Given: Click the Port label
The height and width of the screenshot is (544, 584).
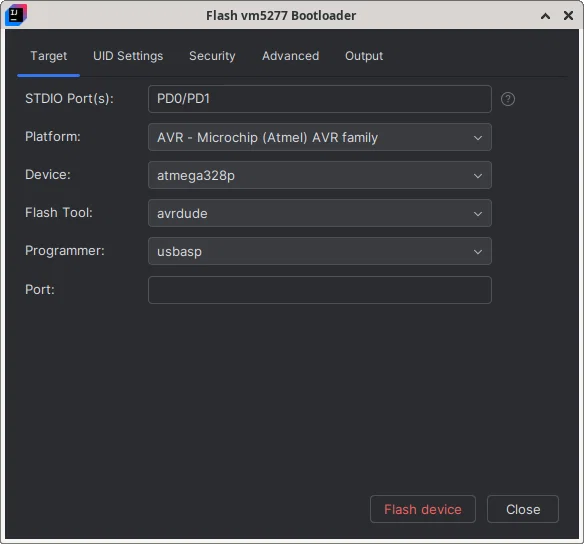Looking at the screenshot, I should pyautogui.click(x=40, y=289).
